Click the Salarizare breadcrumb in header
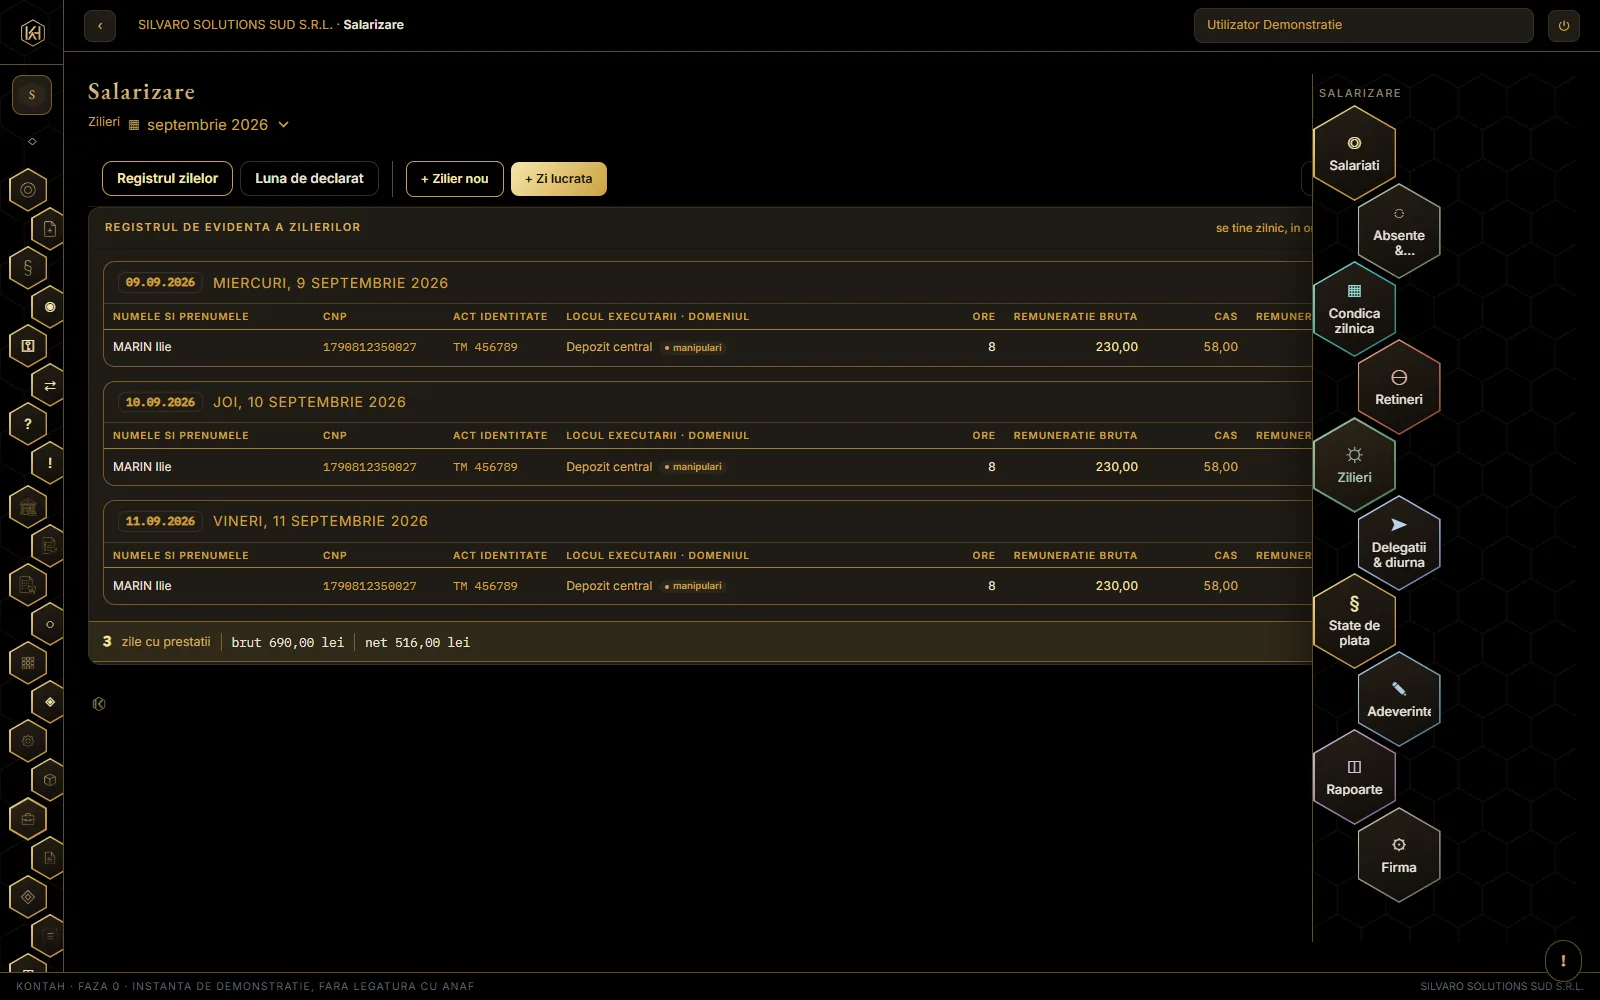Viewport: 1600px width, 1000px height. (374, 25)
